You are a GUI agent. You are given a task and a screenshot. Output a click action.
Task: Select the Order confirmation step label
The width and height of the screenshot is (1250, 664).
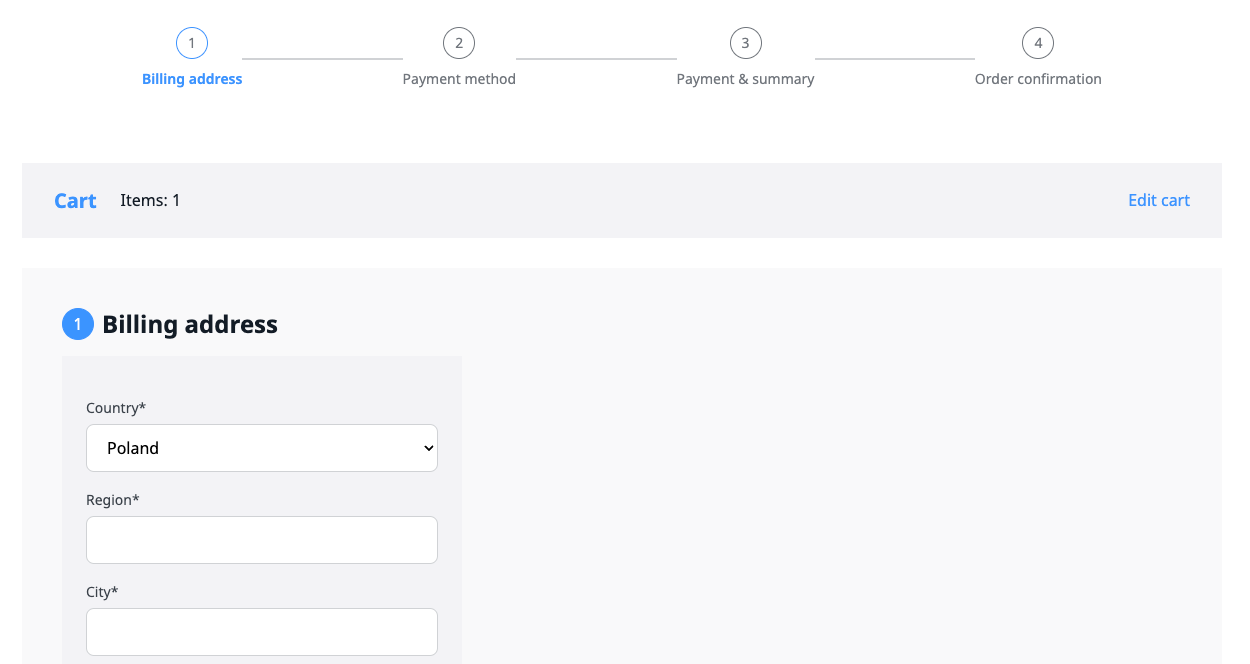point(1038,79)
